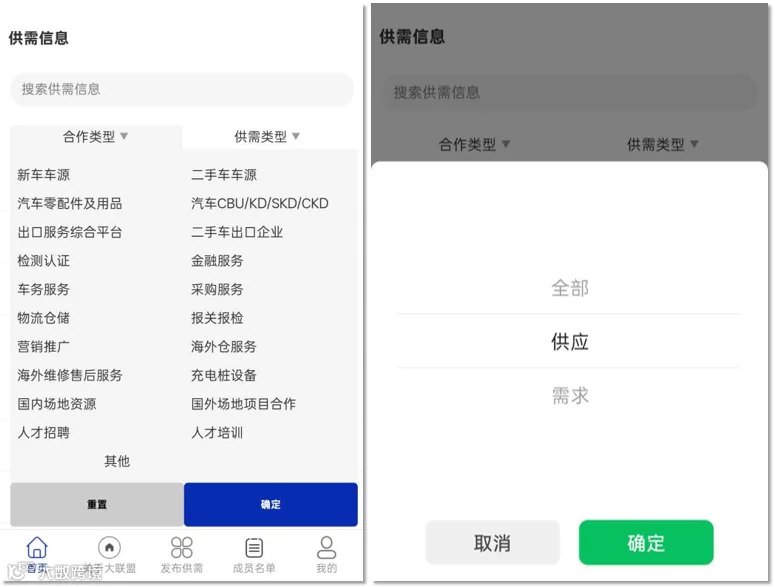This screenshot has width=775, height=587.
Task: Expand 合作类型 dropdown in the right dimmed screen
Action: [474, 144]
